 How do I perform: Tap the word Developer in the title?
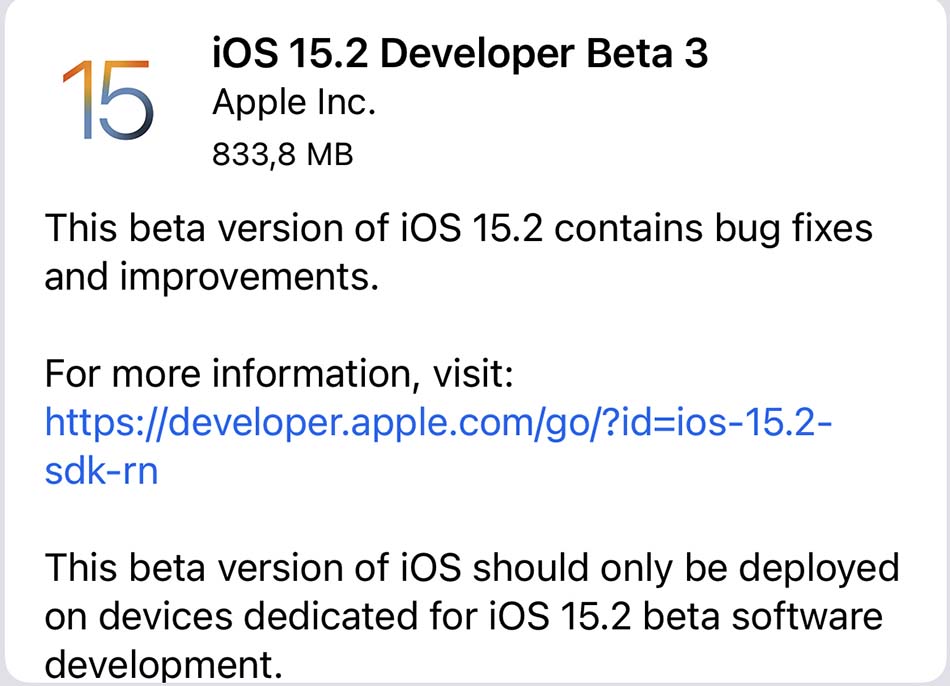[477, 54]
